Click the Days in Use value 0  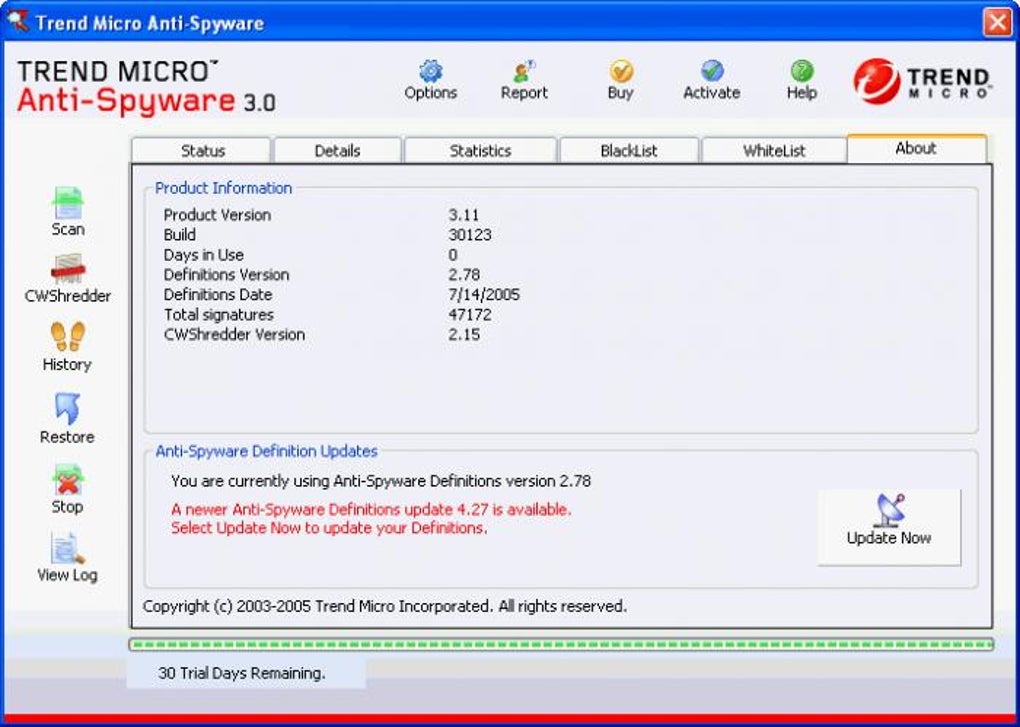[453, 255]
